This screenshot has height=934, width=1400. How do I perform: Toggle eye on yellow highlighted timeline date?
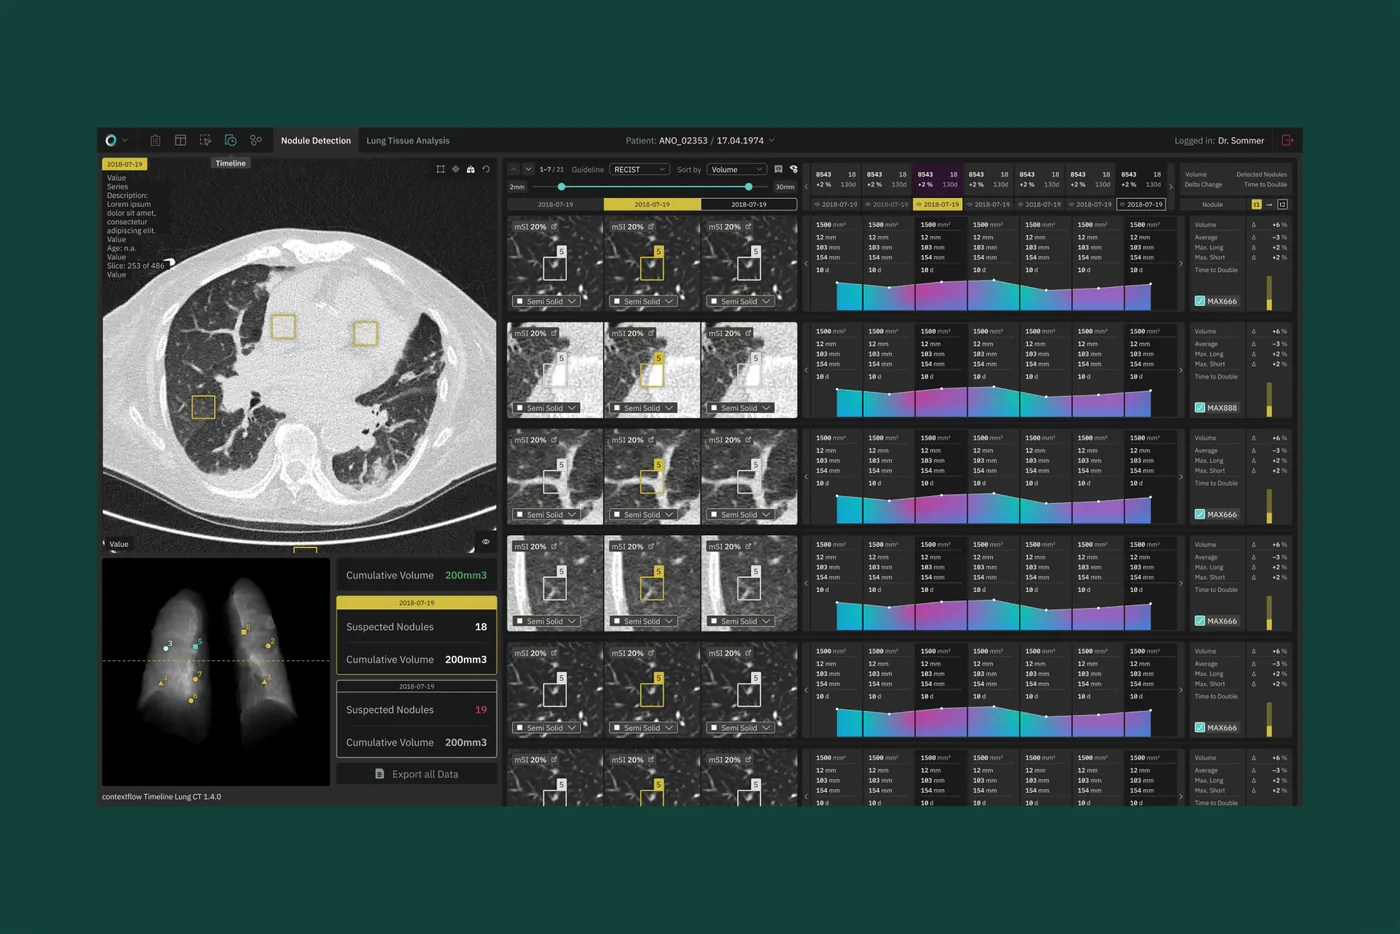tap(918, 204)
